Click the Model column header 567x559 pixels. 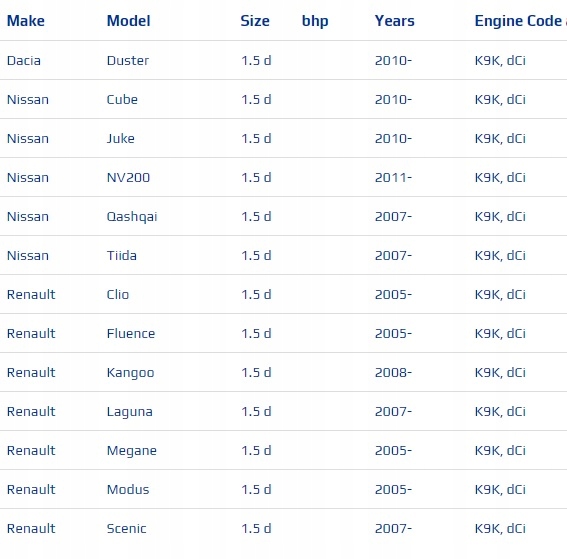tap(128, 21)
